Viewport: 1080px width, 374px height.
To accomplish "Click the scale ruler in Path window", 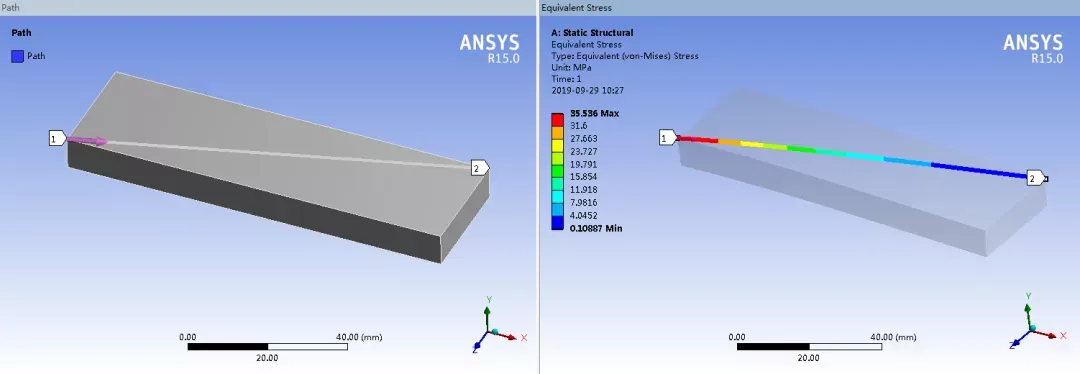I will 267,346.
